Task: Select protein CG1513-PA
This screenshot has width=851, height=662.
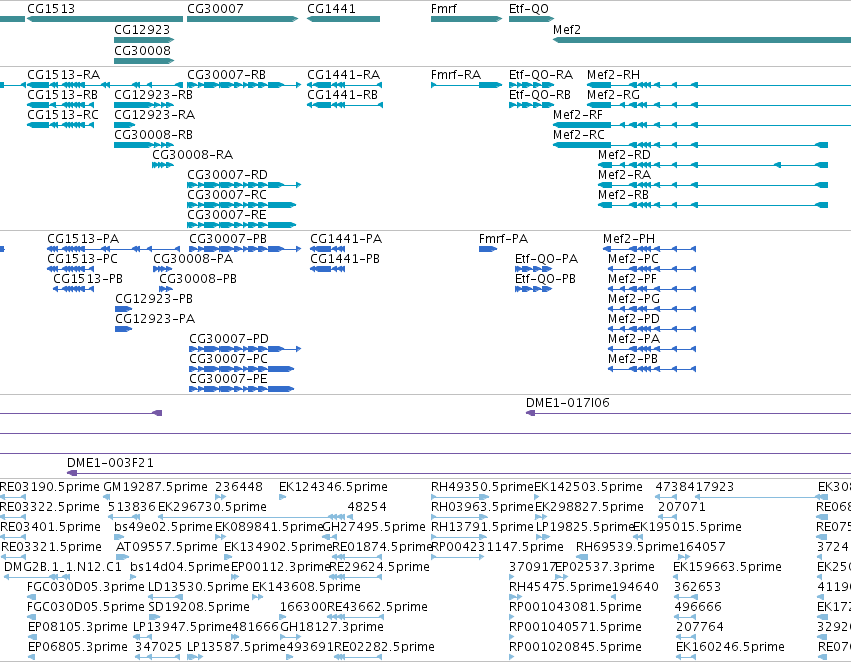Action: [x=83, y=239]
